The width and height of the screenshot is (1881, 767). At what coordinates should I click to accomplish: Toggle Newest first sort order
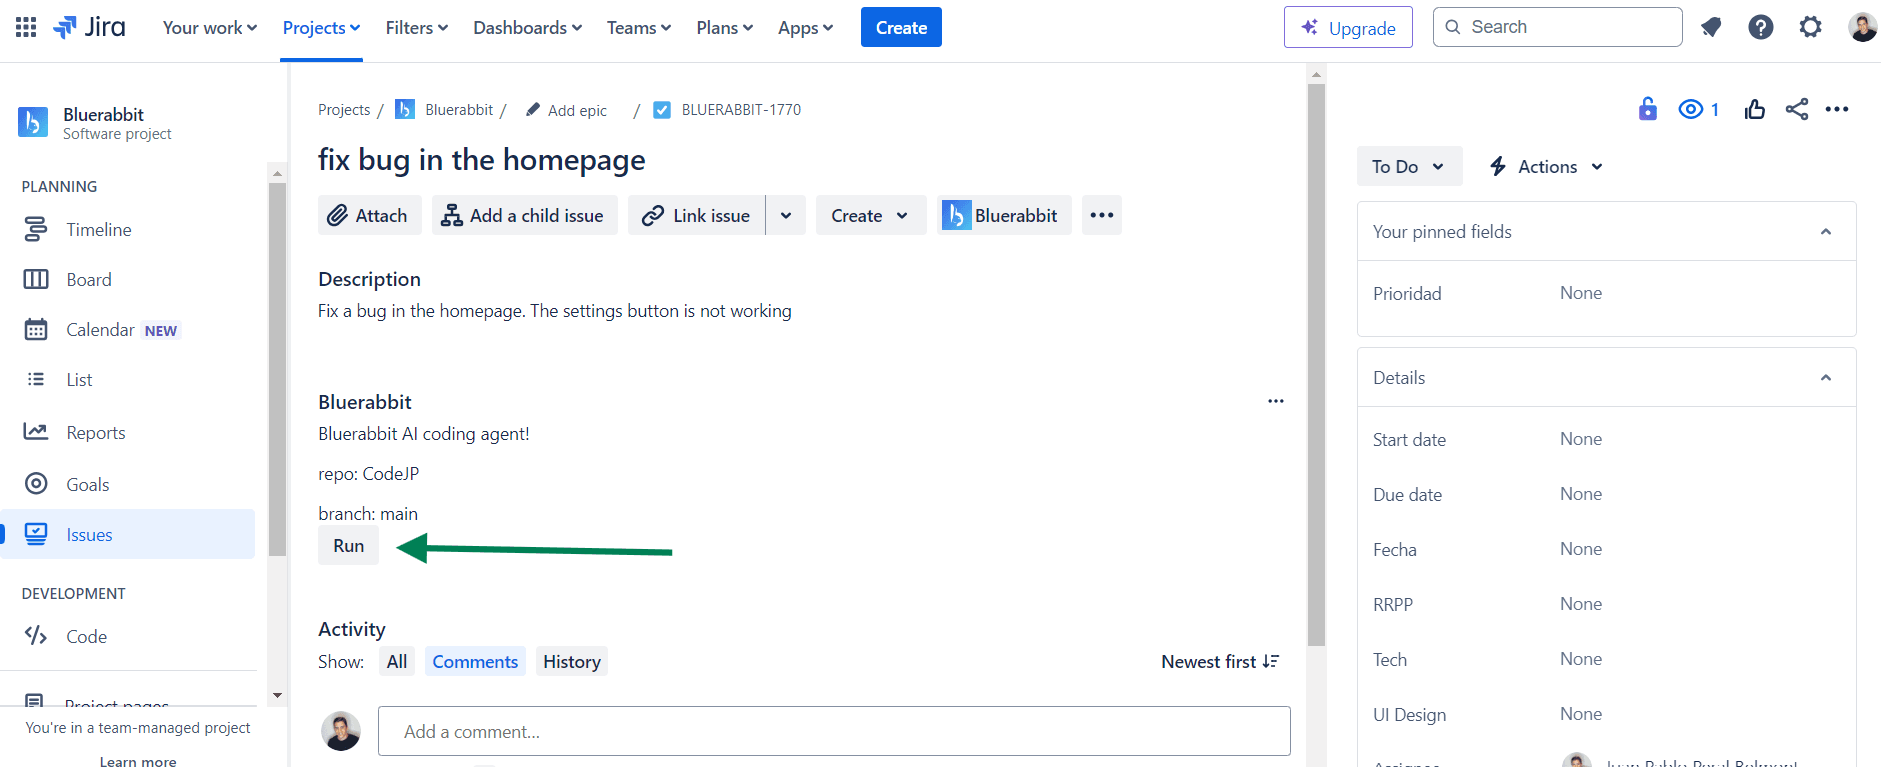click(x=1219, y=662)
